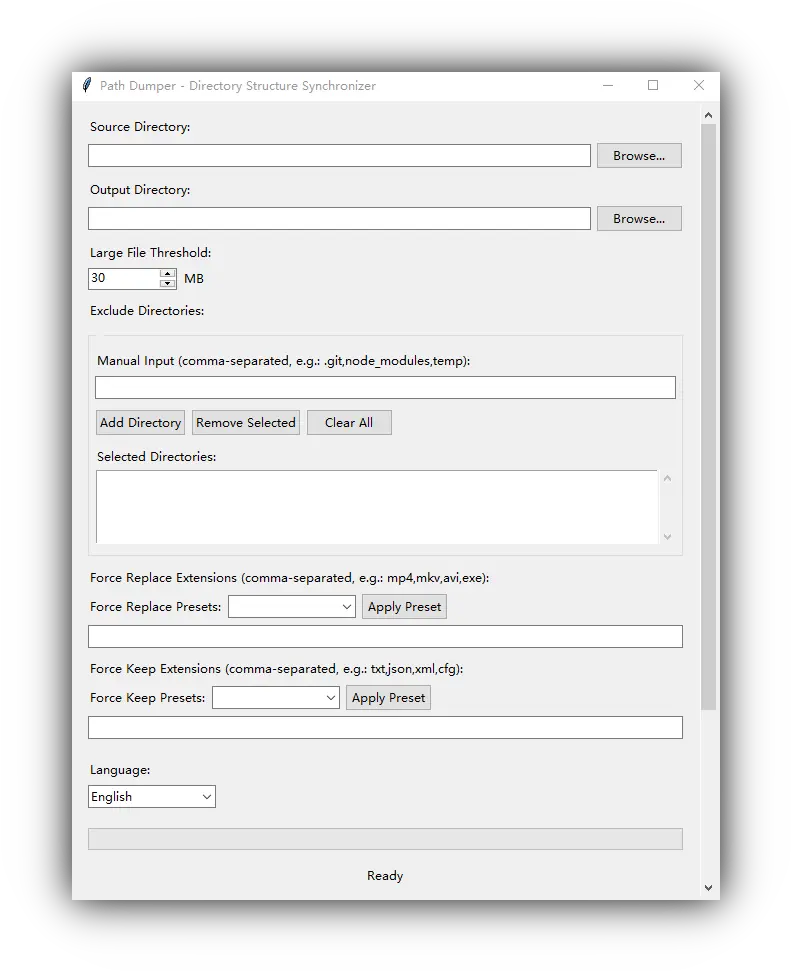The width and height of the screenshot is (792, 972).
Task: Click the main vertical scrollbar thumb
Action: click(x=708, y=417)
